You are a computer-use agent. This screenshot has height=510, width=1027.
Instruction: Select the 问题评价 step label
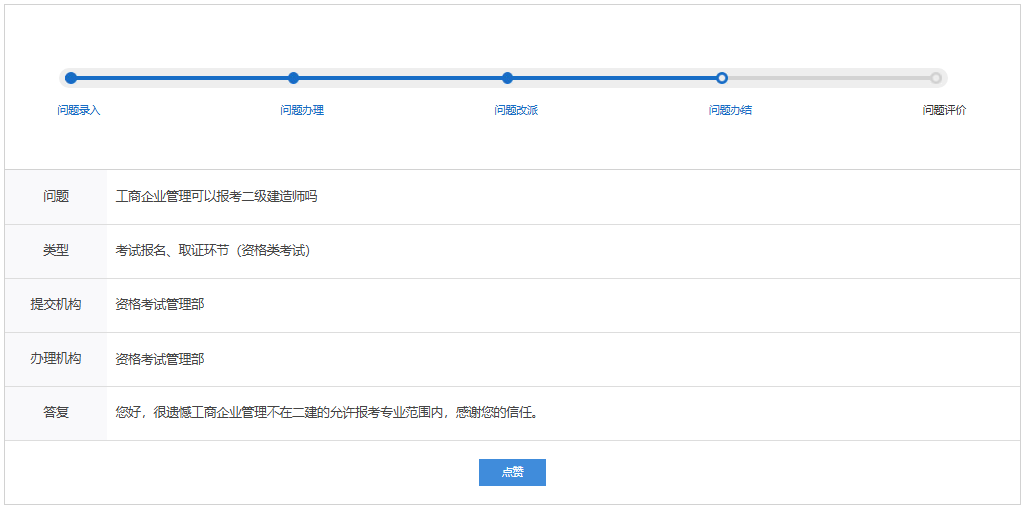pyautogui.click(x=944, y=110)
